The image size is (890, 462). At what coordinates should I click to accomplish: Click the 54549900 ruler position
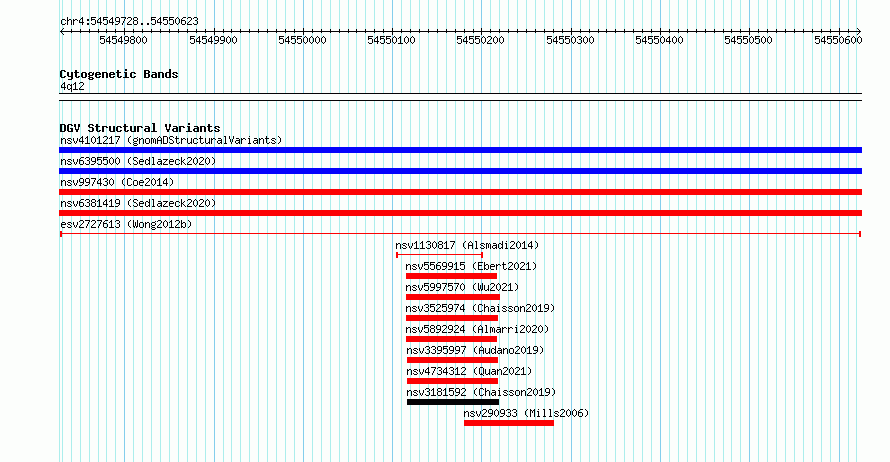tap(213, 40)
